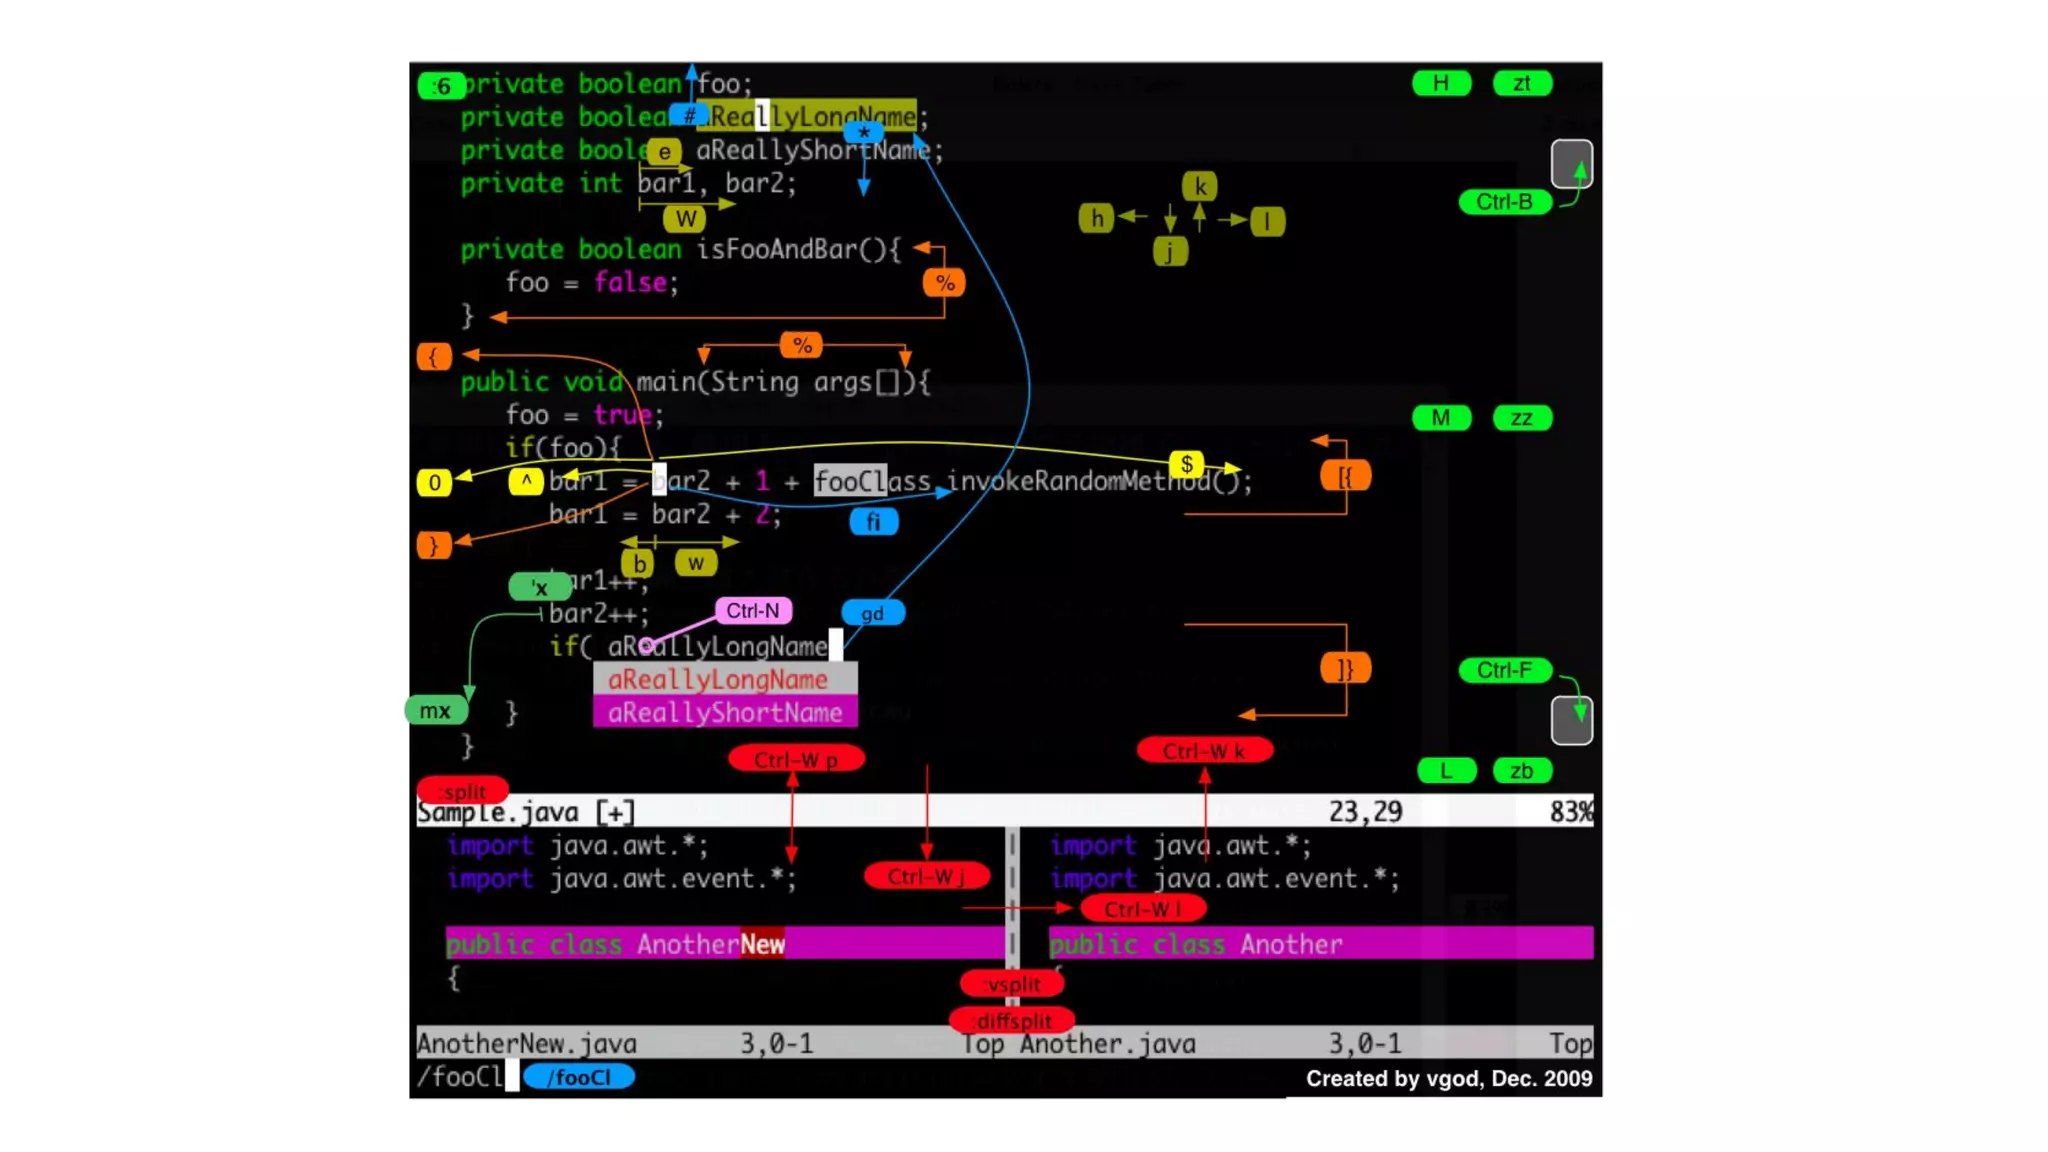This screenshot has height=1152, width=2048.
Task: Click the pink Ctrl-N autocomplete label
Action: (x=752, y=610)
